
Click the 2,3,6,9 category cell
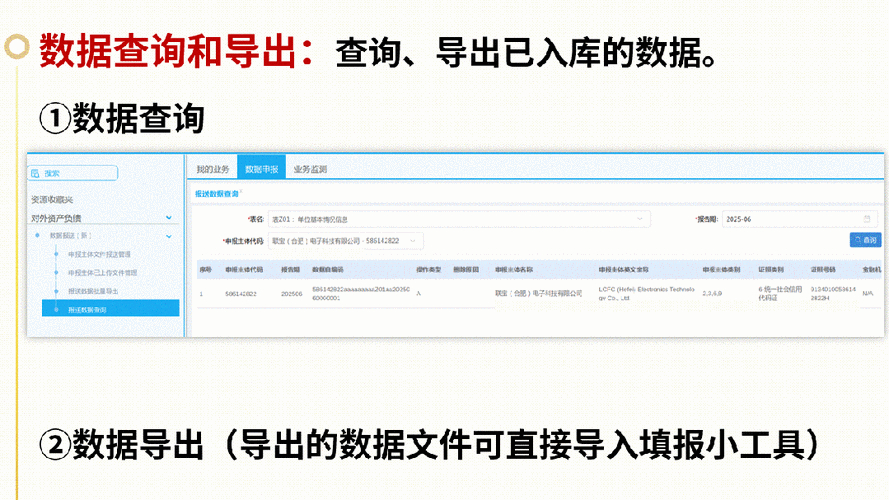tap(712, 294)
